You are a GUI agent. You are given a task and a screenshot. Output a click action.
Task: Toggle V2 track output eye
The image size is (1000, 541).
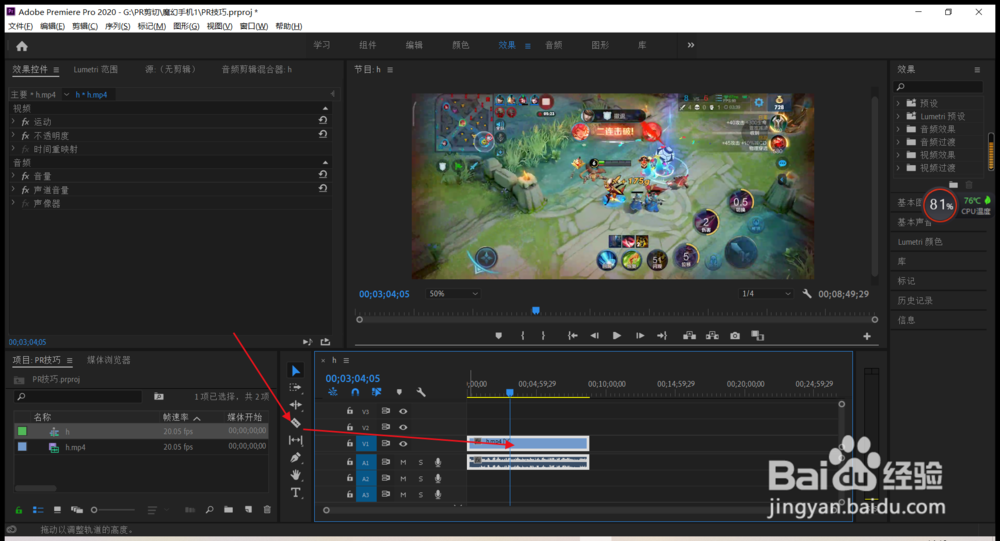pos(403,427)
